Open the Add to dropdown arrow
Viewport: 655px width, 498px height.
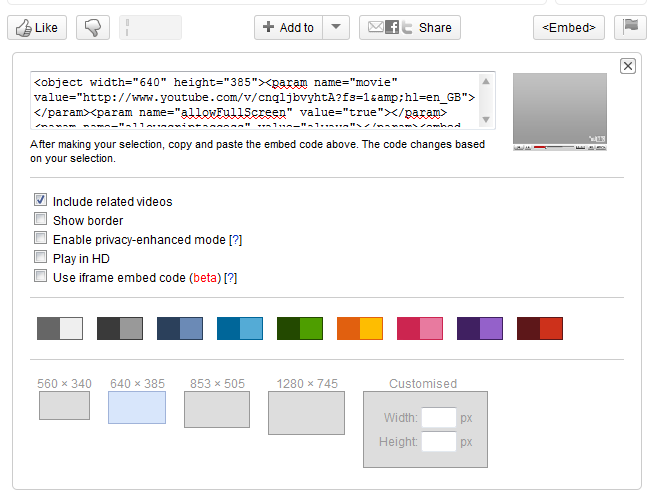[x=338, y=28]
